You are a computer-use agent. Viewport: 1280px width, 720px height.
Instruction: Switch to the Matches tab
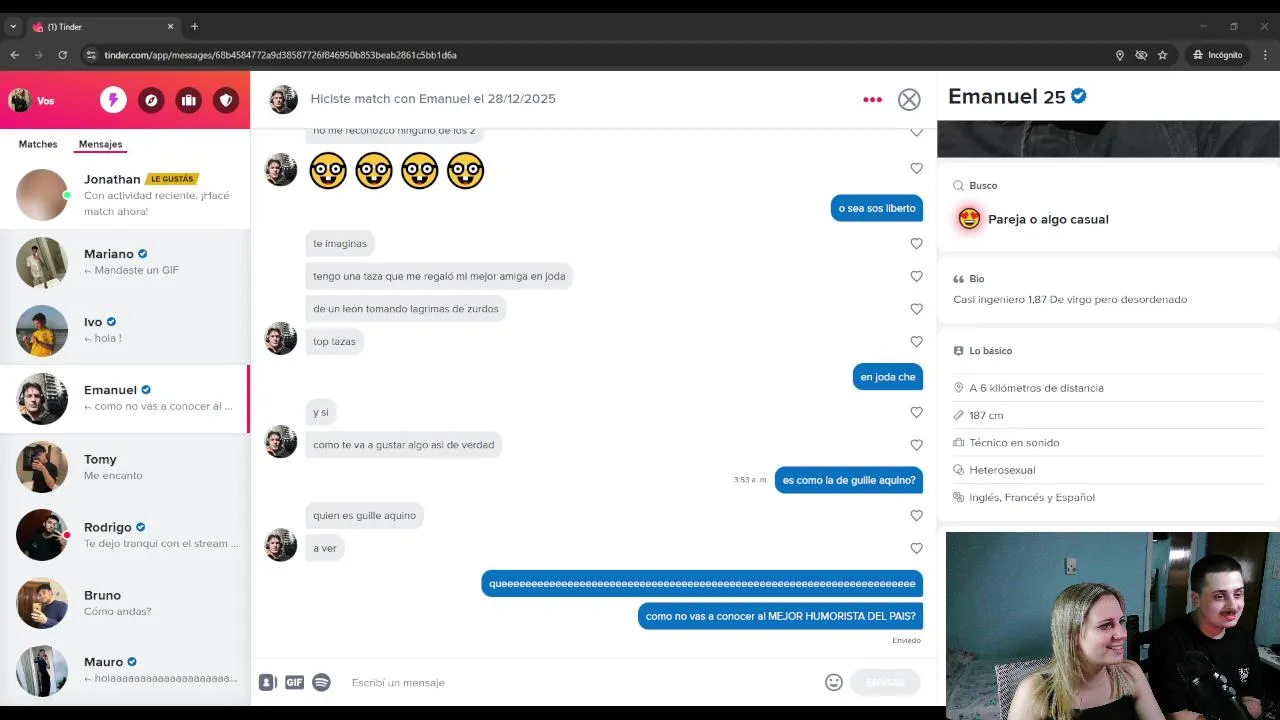tap(38, 144)
